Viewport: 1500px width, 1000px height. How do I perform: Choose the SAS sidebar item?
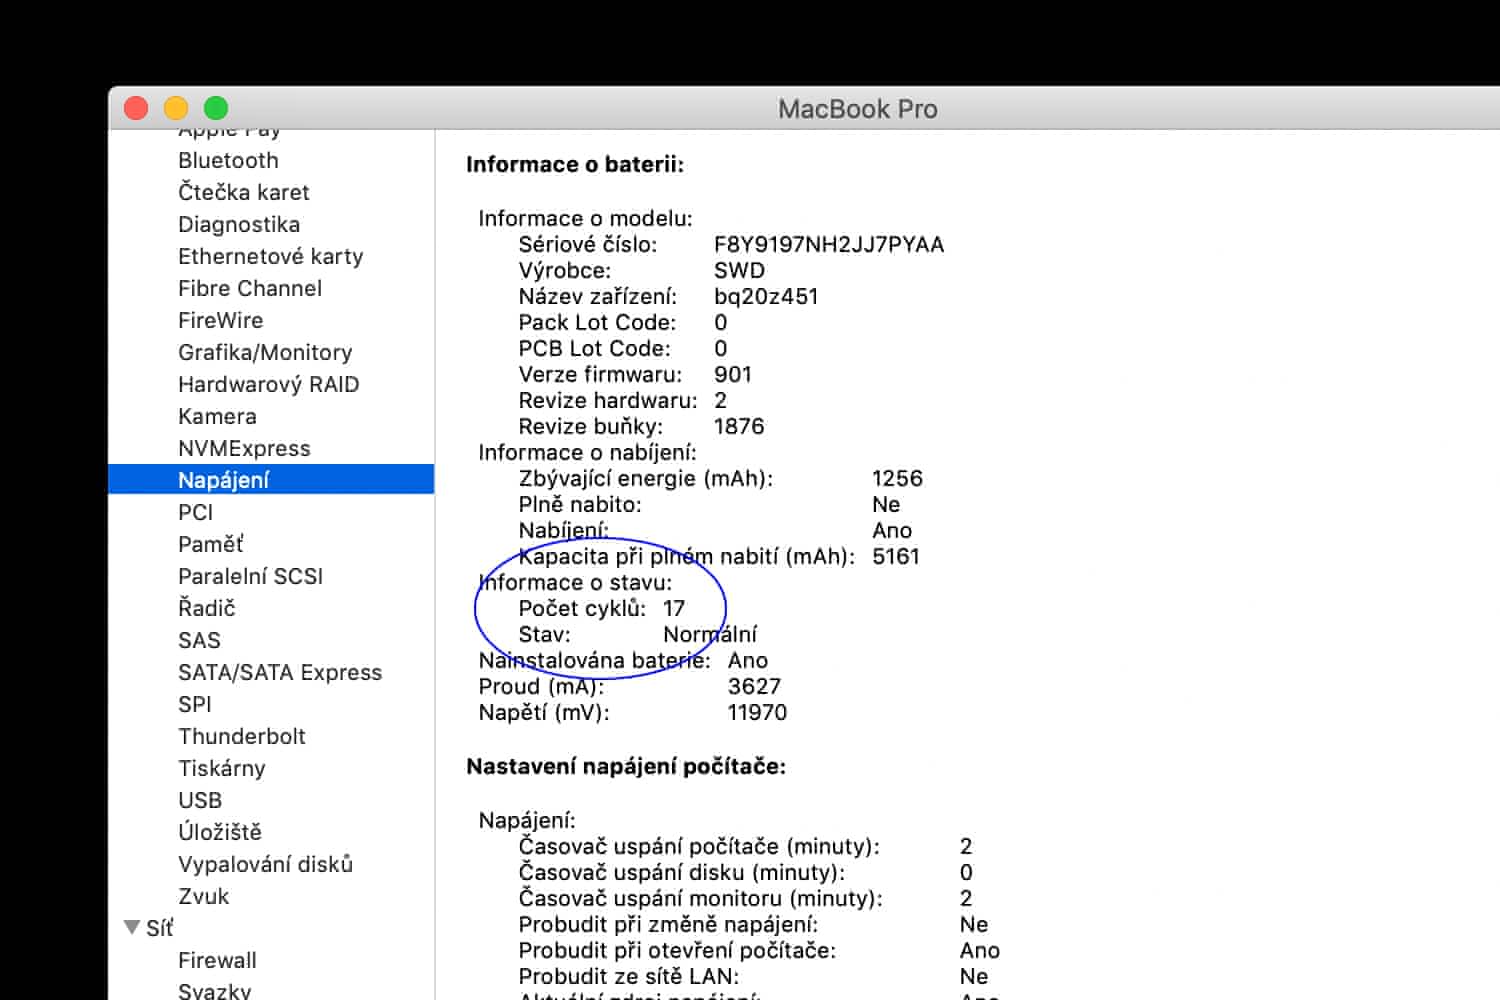tap(199, 640)
